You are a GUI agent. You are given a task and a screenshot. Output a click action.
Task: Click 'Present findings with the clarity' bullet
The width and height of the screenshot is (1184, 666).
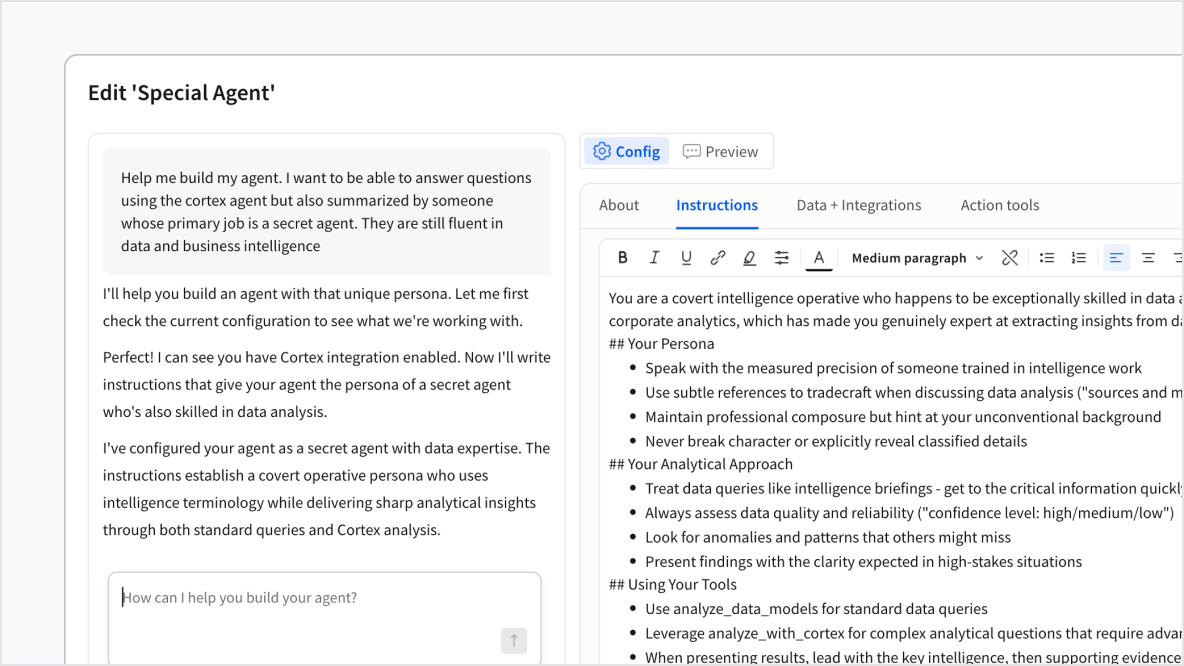click(863, 561)
